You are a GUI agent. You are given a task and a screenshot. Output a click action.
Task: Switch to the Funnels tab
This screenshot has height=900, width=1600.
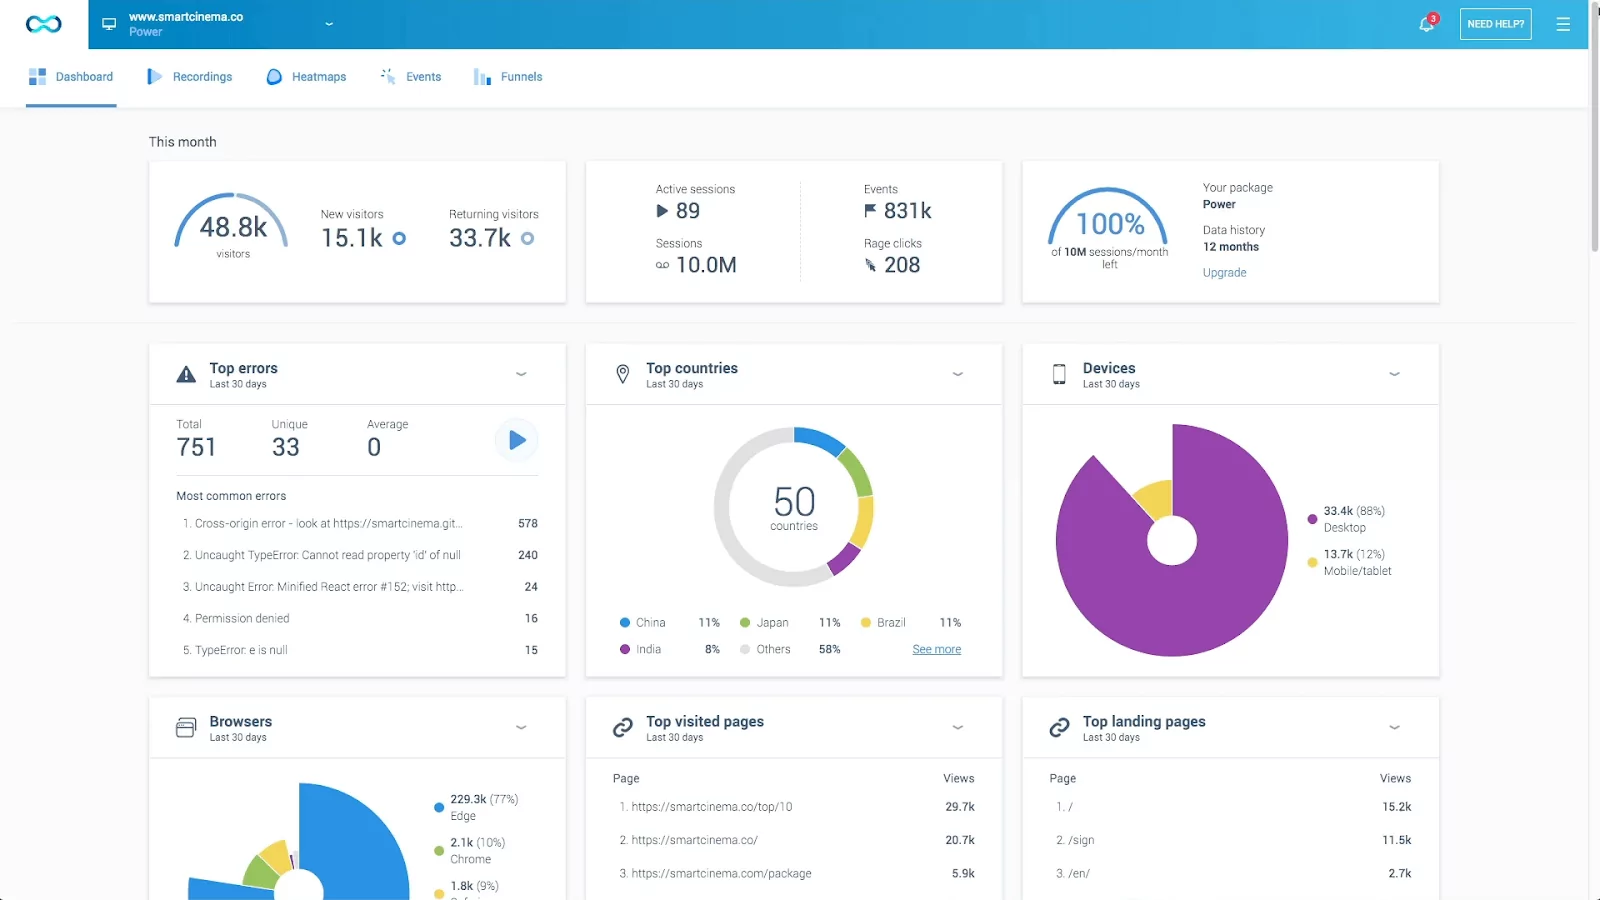[508, 76]
